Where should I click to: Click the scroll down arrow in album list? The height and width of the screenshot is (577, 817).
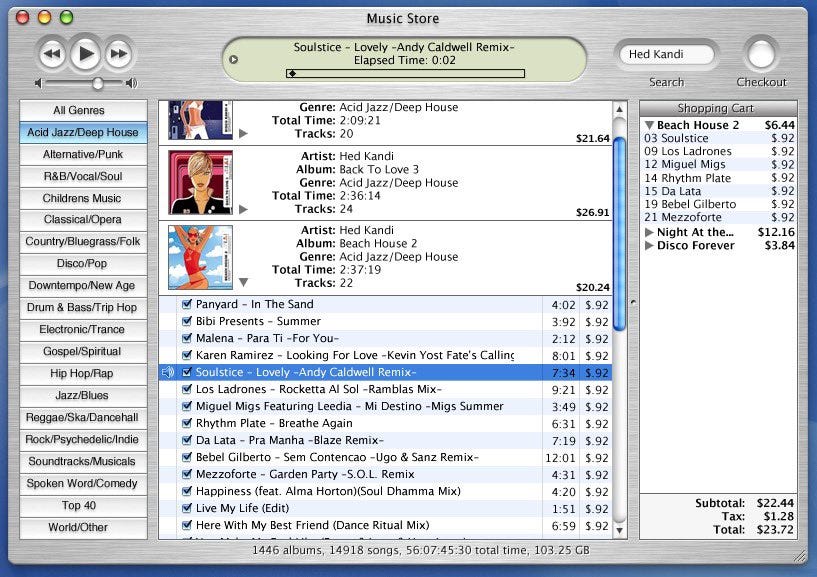click(x=619, y=531)
